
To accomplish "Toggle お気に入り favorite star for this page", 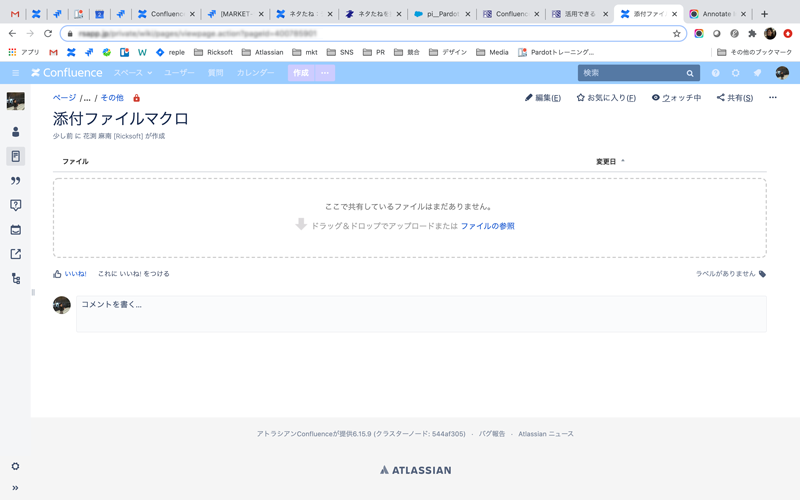I will click(x=606, y=98).
